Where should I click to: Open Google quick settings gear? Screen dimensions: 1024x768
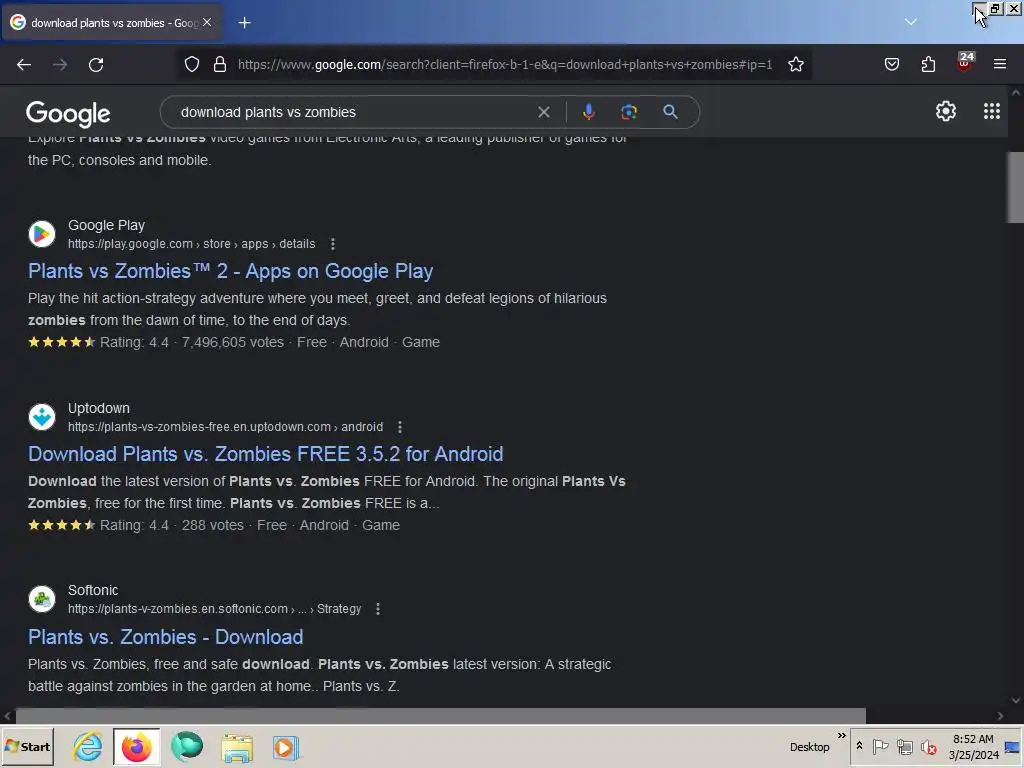[x=946, y=112]
